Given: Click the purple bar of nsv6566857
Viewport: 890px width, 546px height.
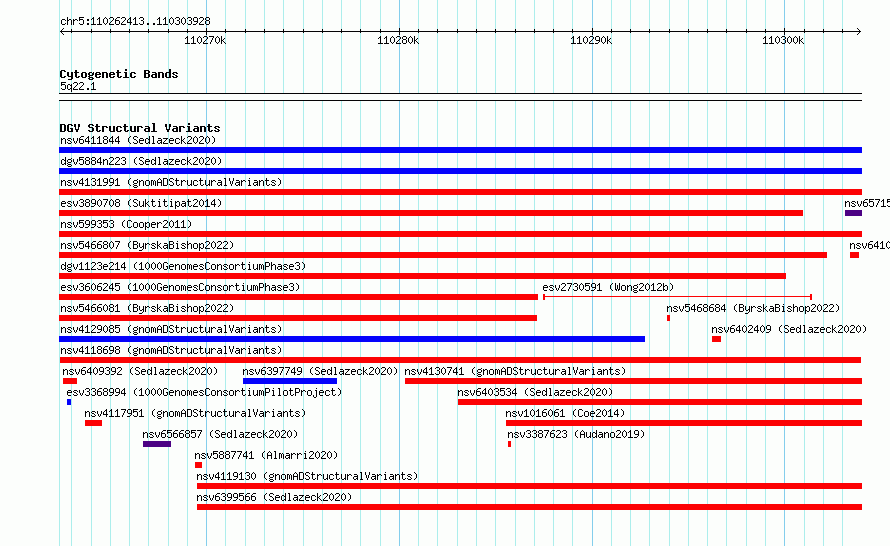Looking at the screenshot, I should (x=157, y=444).
